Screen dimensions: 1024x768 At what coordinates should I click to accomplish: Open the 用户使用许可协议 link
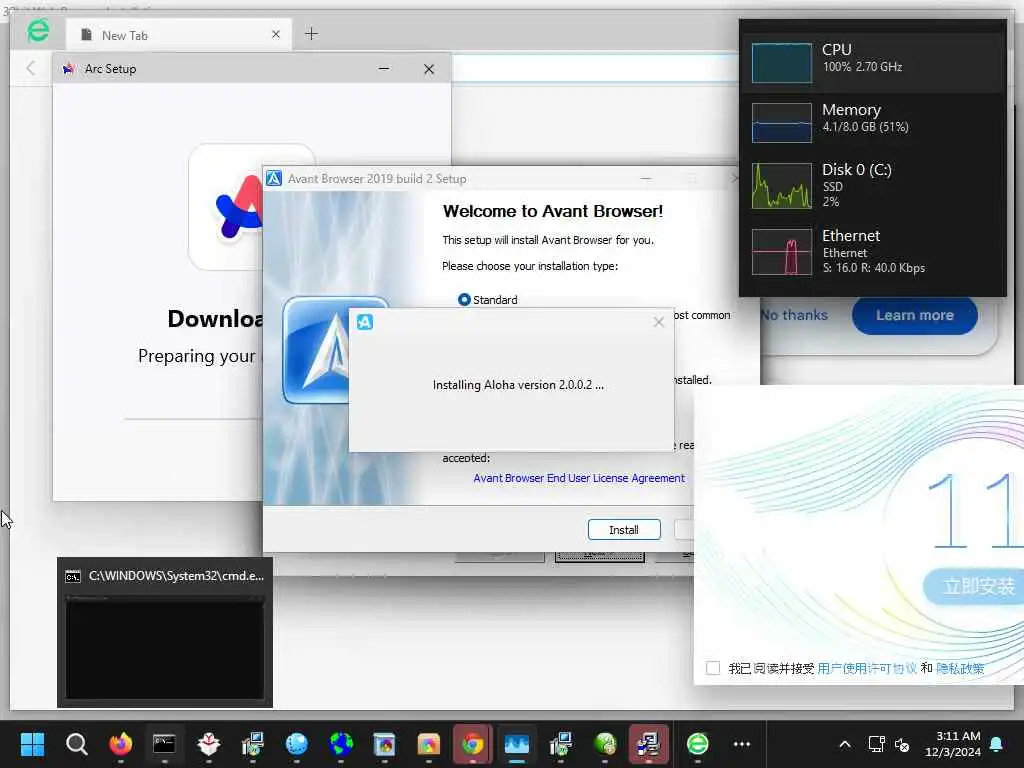pyautogui.click(x=867, y=668)
